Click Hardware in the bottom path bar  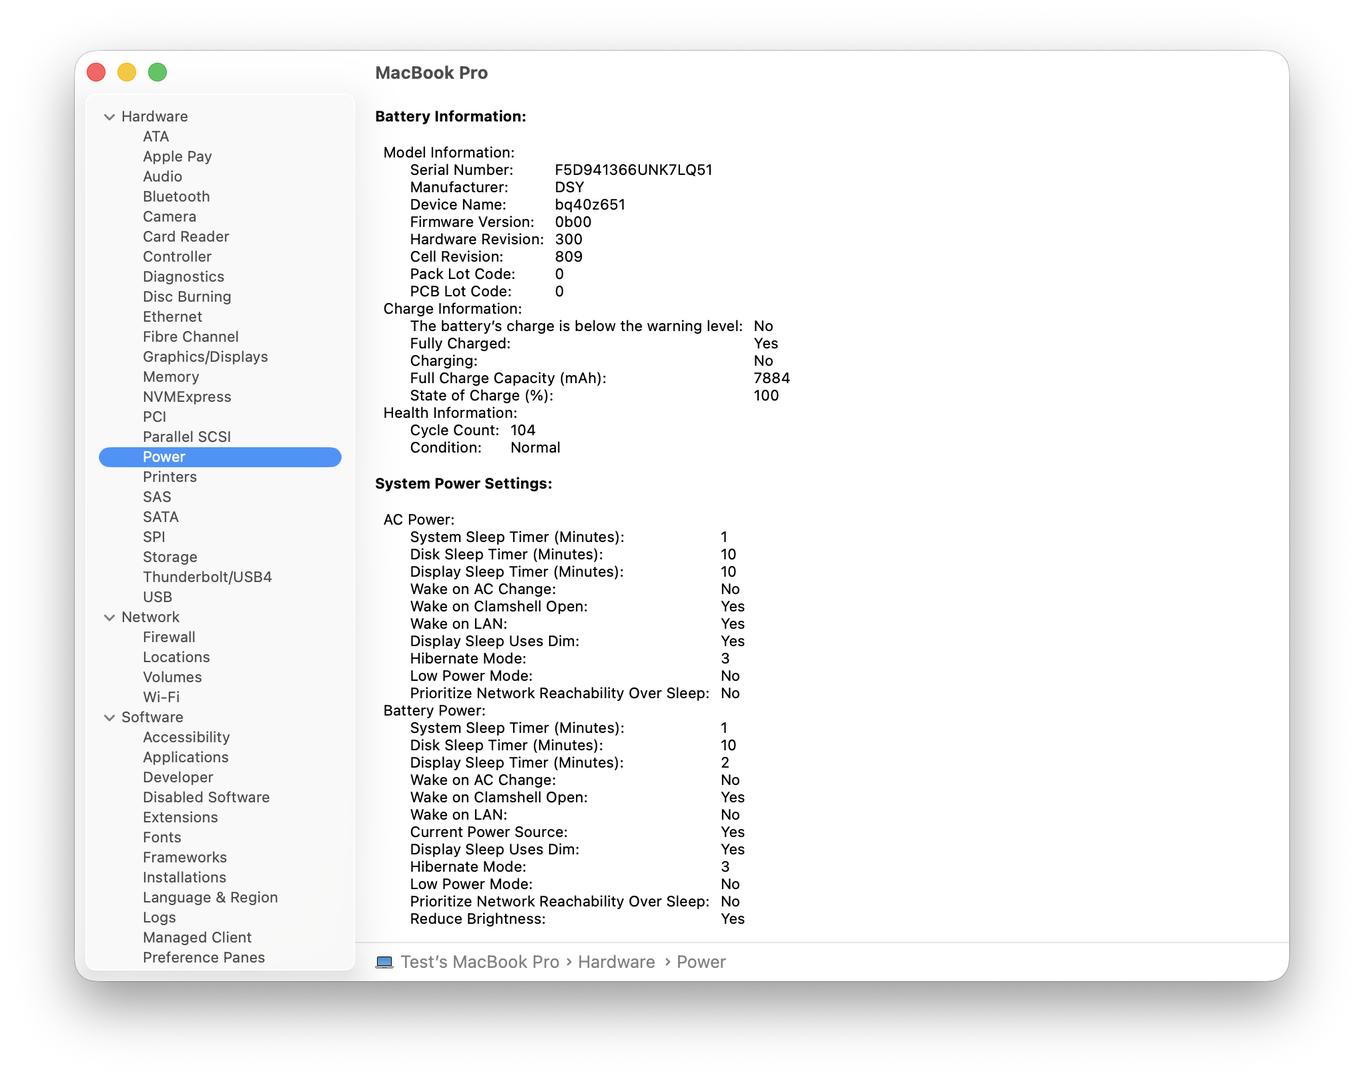click(616, 962)
